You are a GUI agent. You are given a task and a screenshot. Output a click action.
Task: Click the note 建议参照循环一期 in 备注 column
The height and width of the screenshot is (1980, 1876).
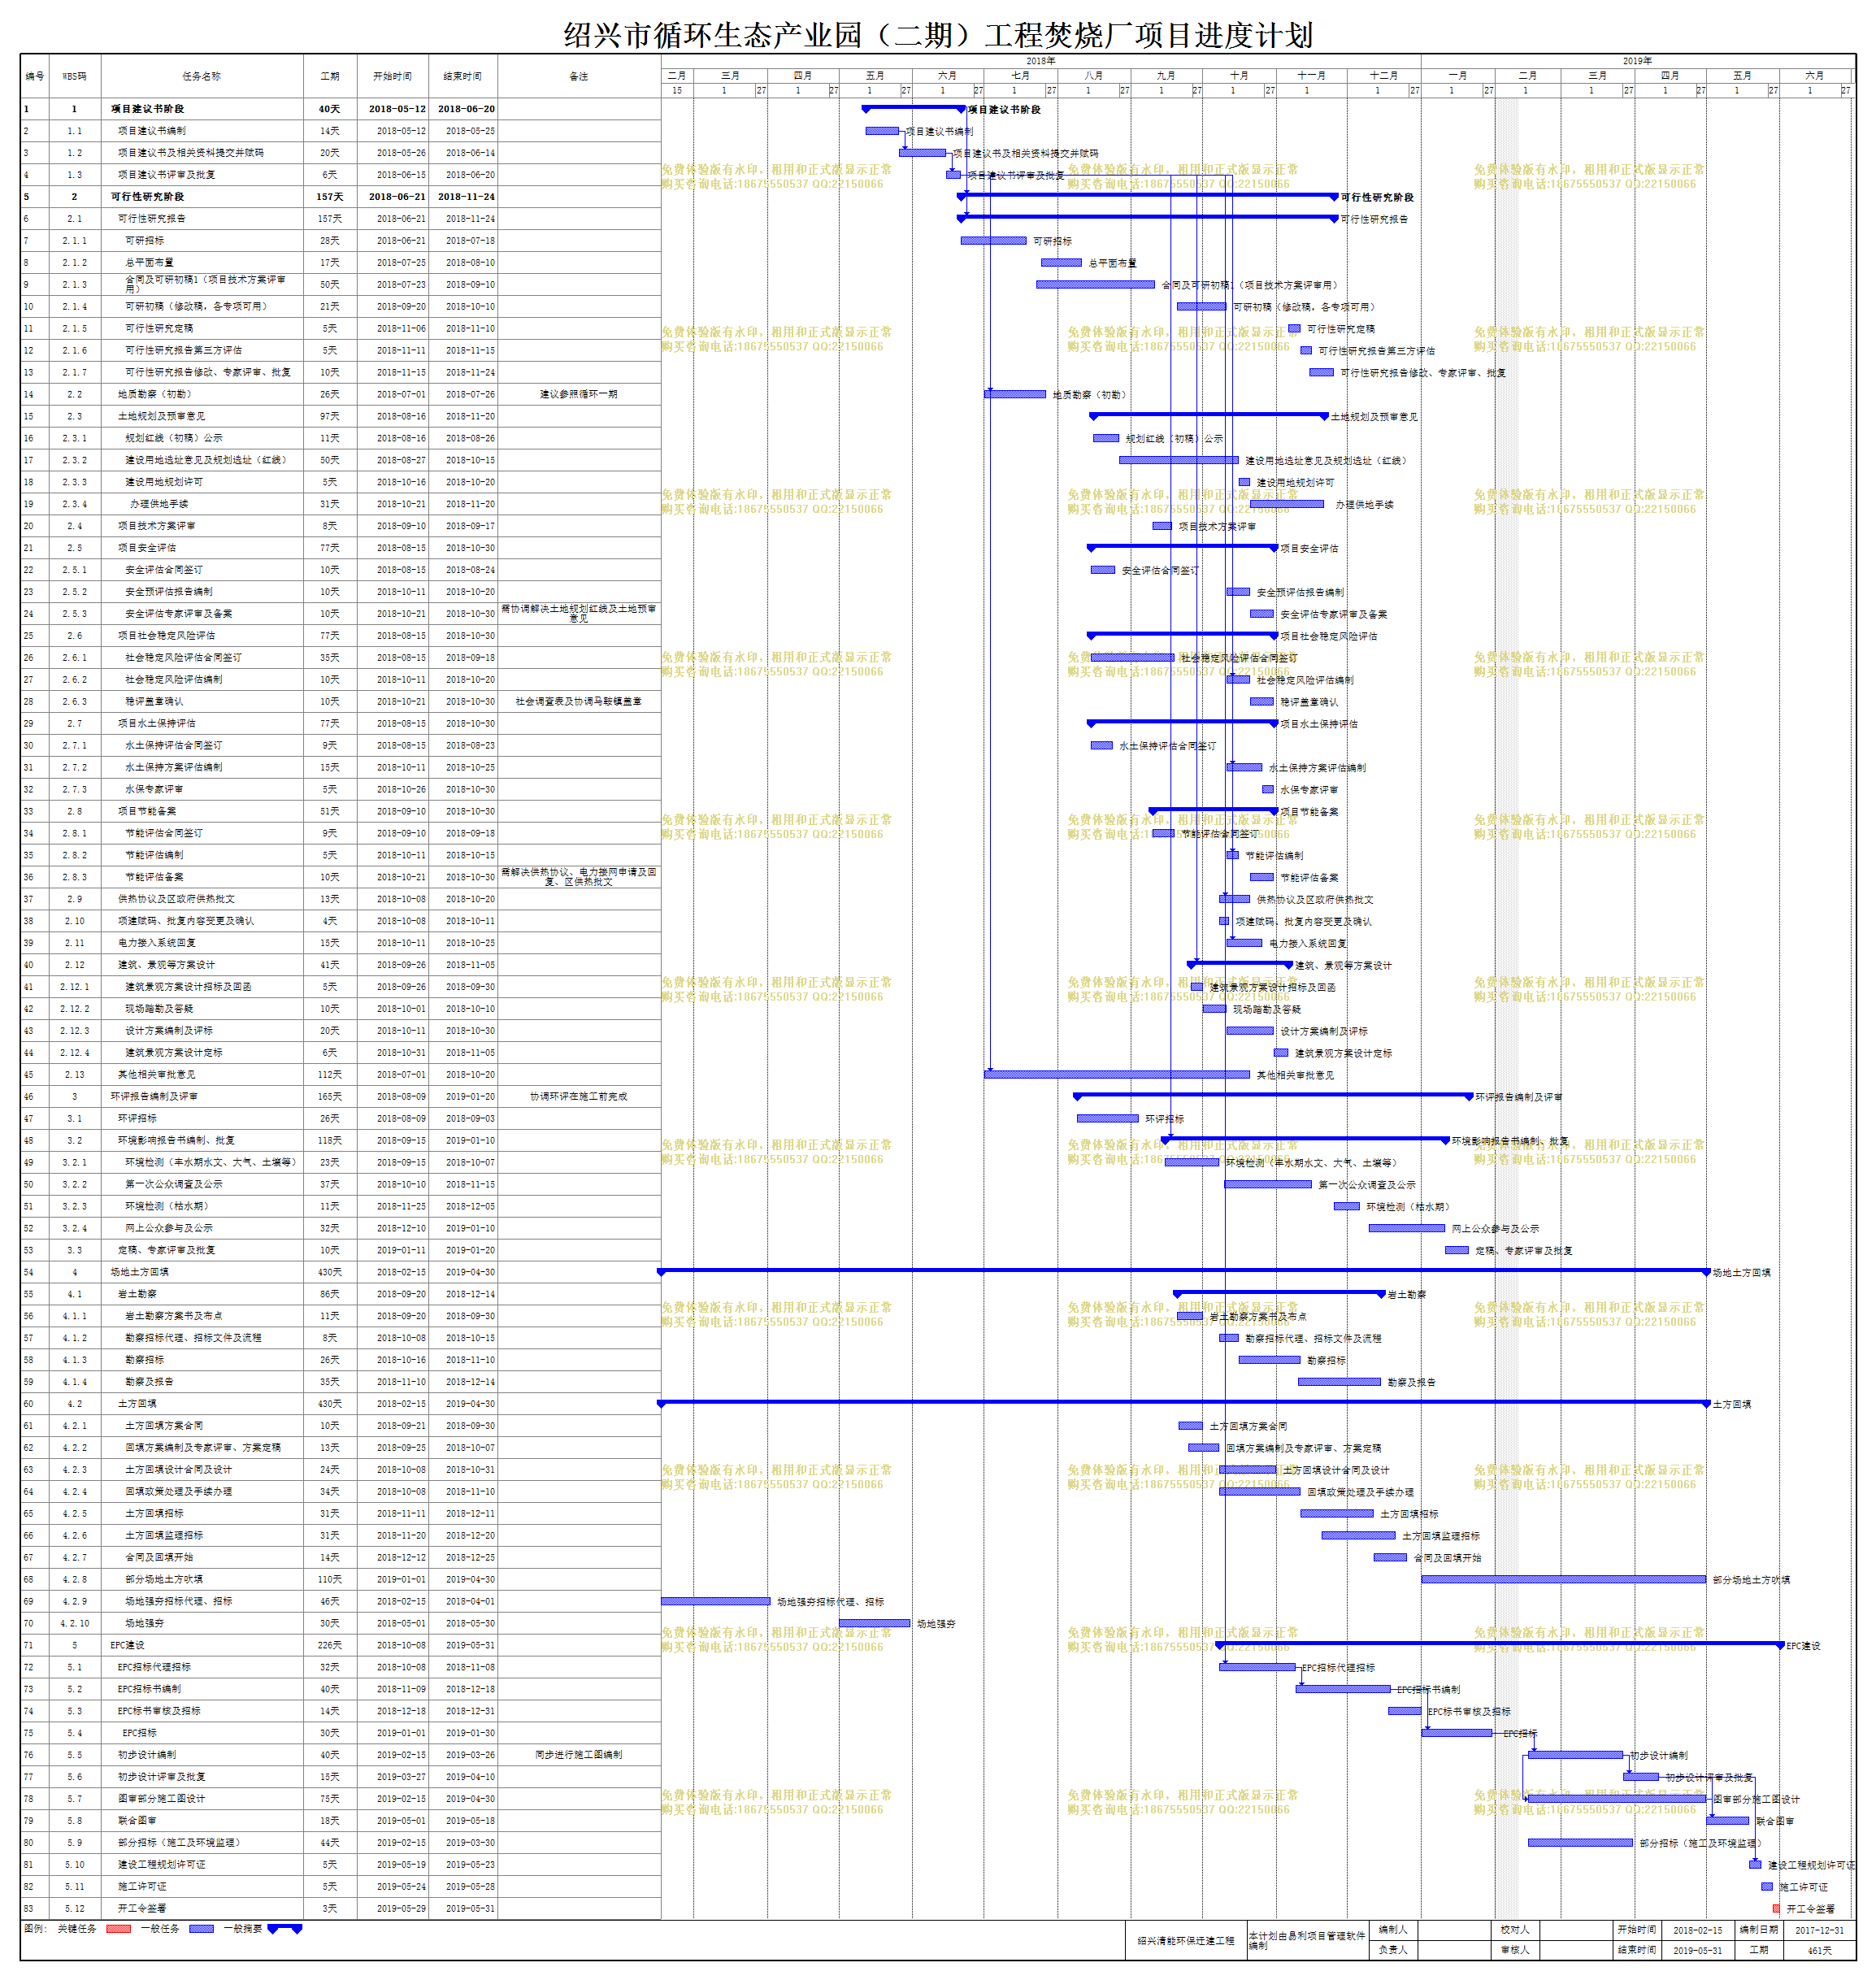[579, 394]
